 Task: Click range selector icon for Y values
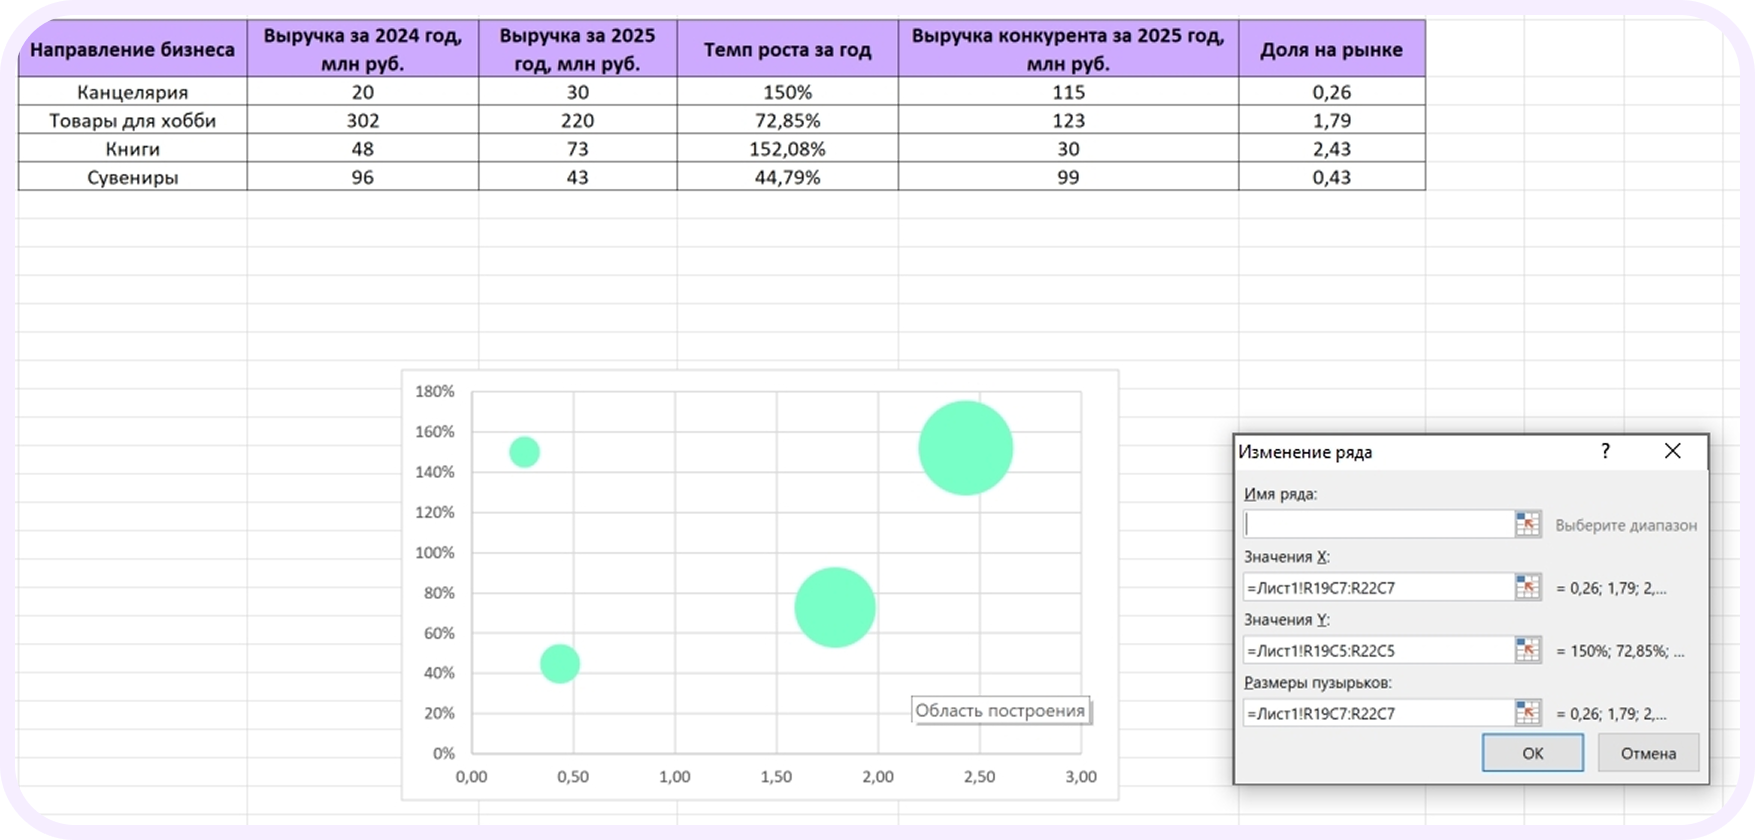coord(1527,650)
